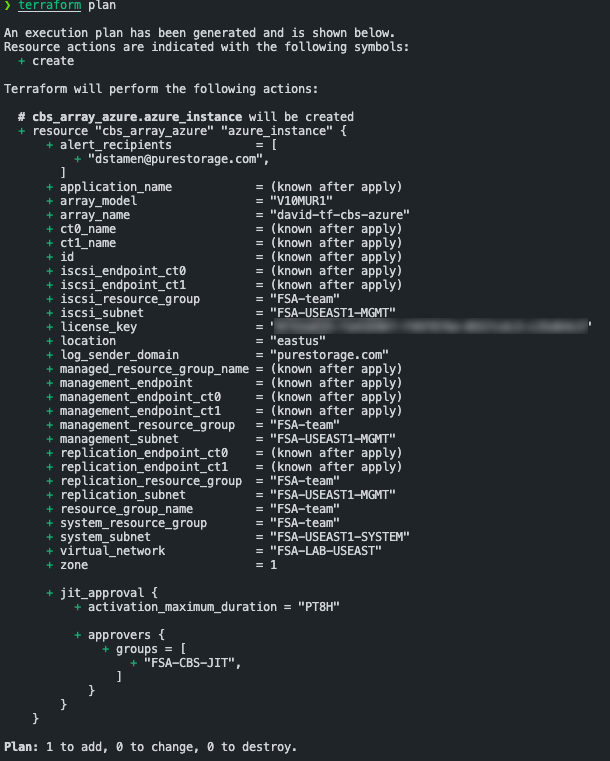Click the blurred license_key value
The height and width of the screenshot is (761, 610).
pos(430,326)
